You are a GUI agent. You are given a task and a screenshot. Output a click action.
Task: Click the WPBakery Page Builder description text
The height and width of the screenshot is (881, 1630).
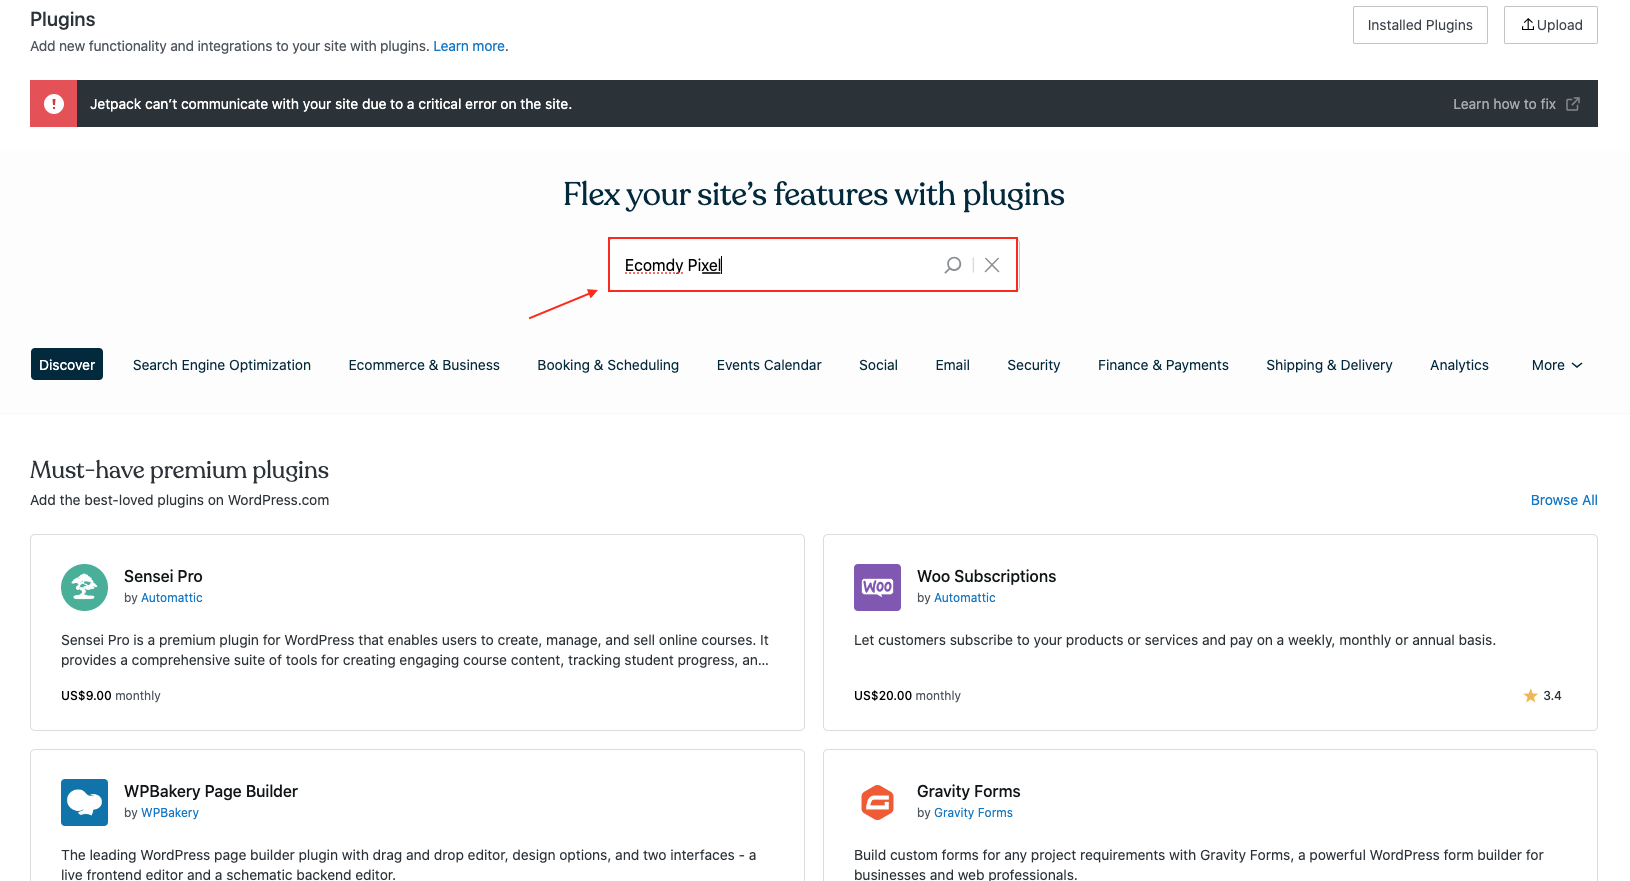pos(408,865)
